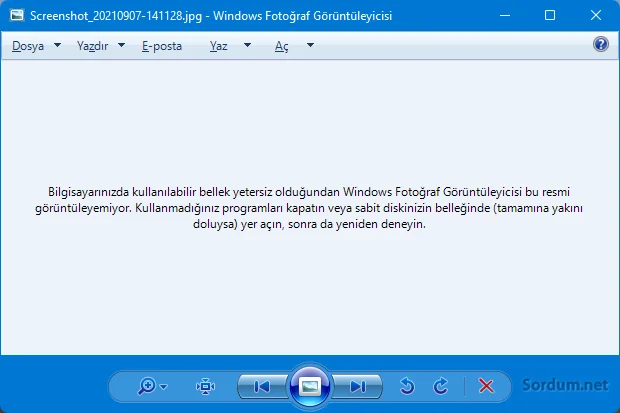The image size is (620, 413).
Task: Open the Yaz menu
Action: tap(218, 46)
